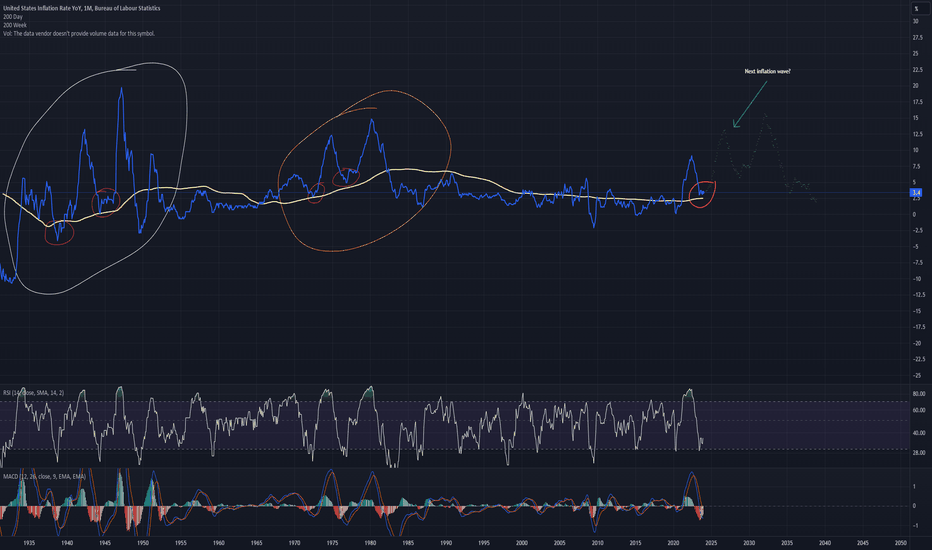
Task: Select the United States Inflation Rate YoY title
Action: coord(81,8)
